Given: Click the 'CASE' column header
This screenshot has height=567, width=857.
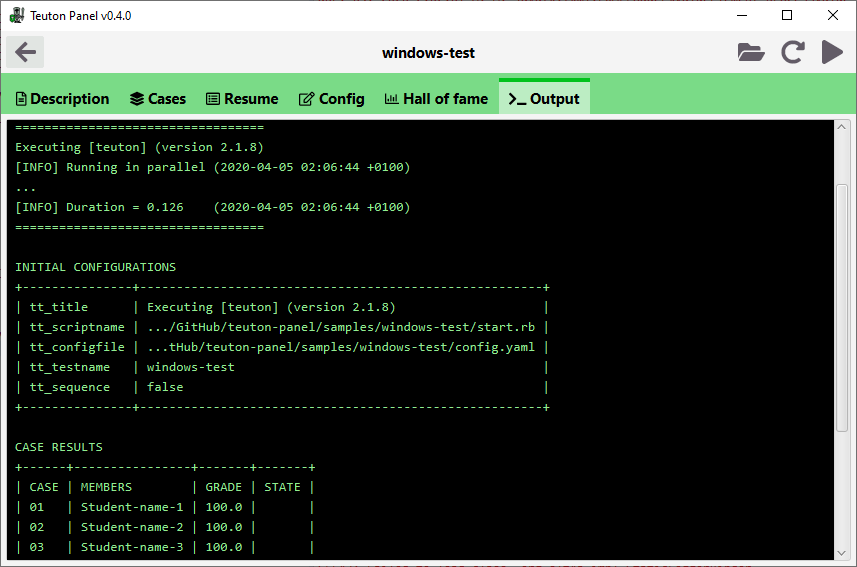Looking at the screenshot, I should (44, 487).
